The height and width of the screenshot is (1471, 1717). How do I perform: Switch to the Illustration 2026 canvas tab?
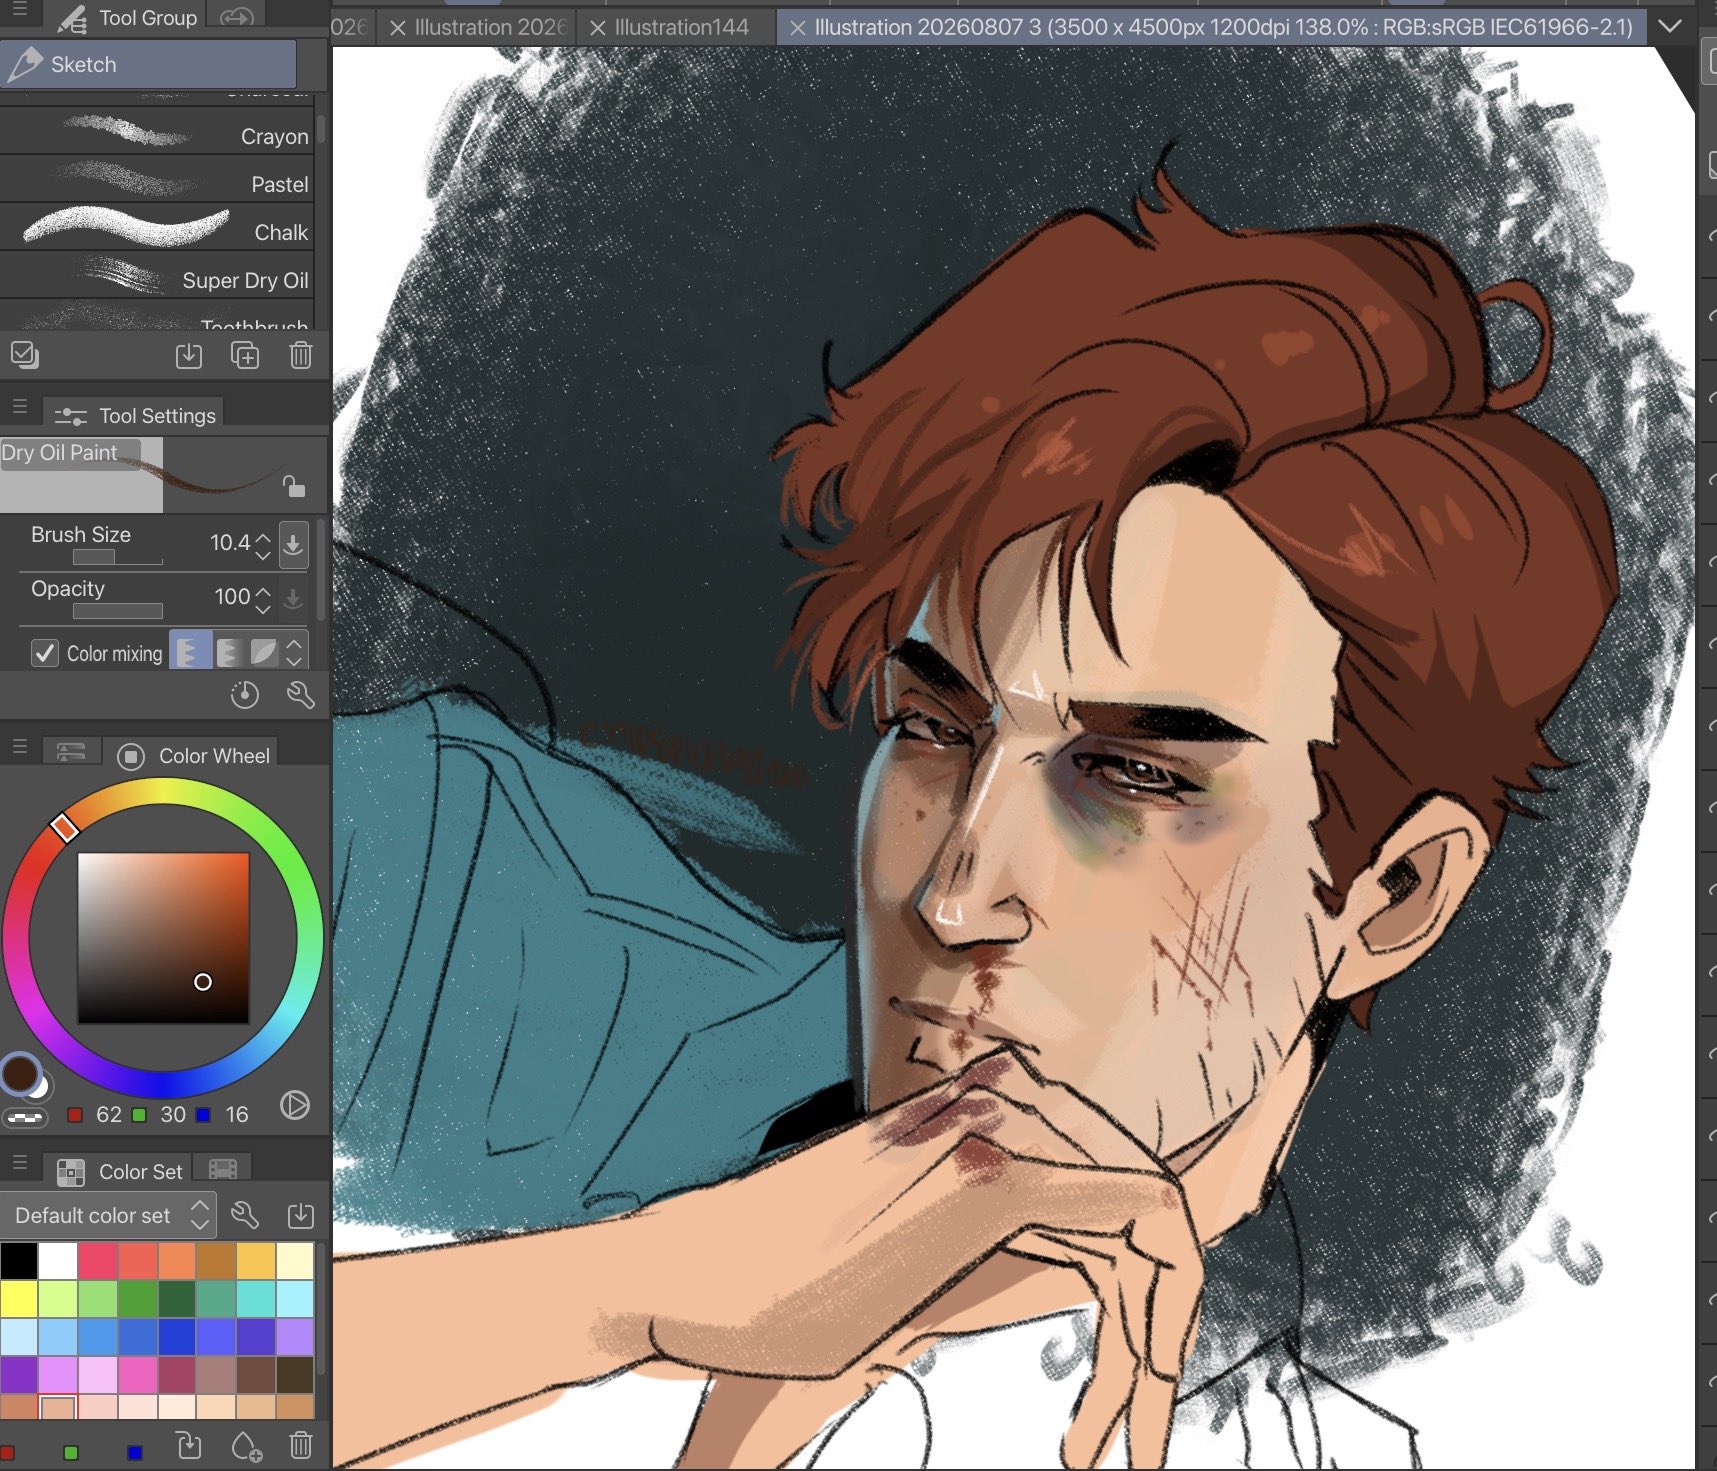(x=491, y=27)
